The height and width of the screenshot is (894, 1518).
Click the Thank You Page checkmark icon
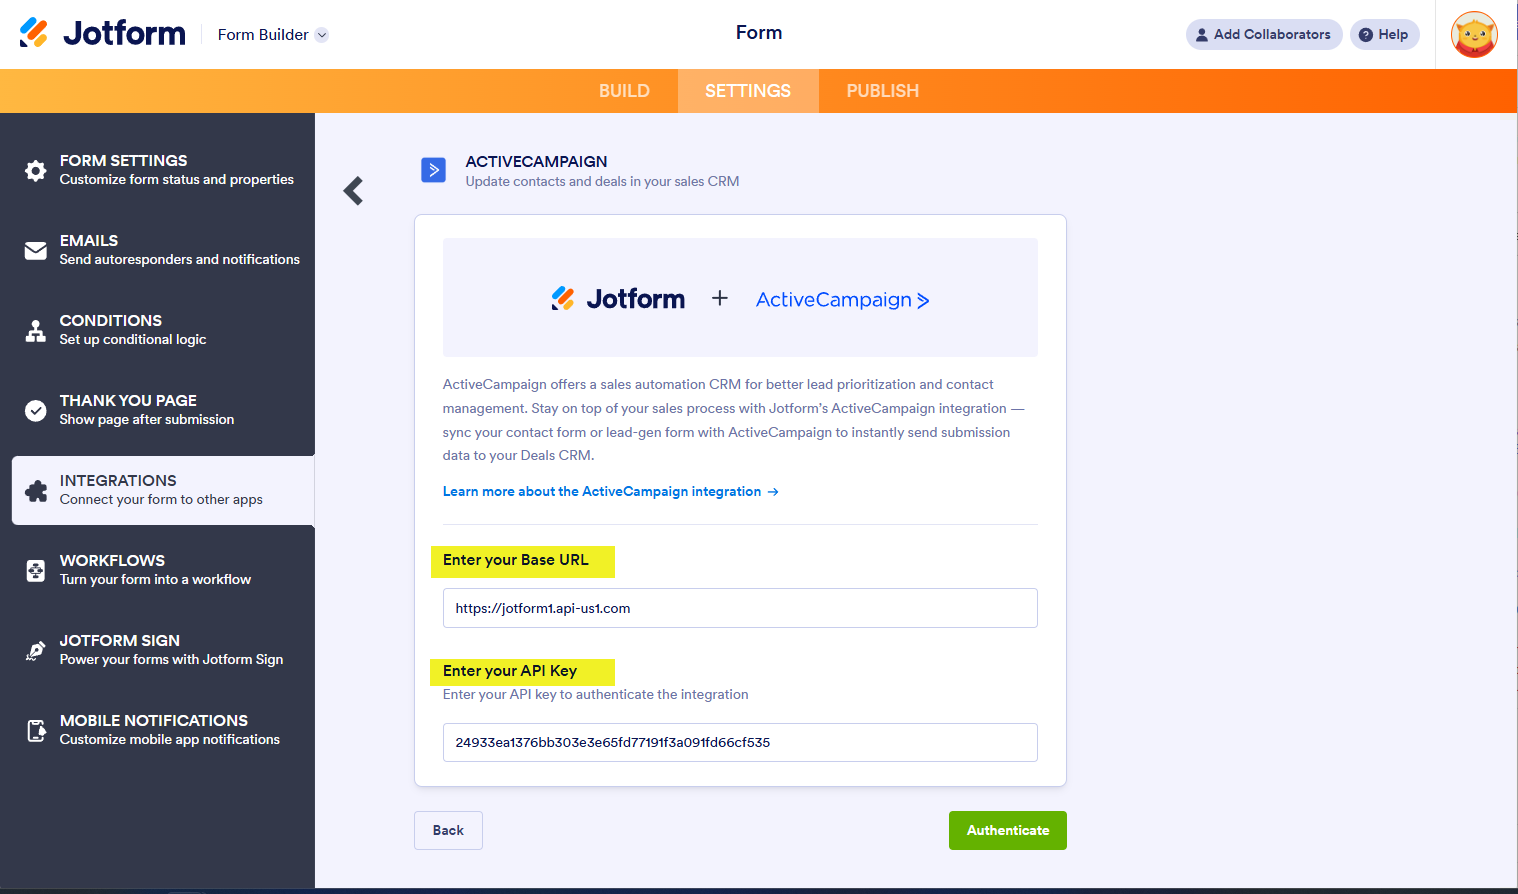point(36,410)
